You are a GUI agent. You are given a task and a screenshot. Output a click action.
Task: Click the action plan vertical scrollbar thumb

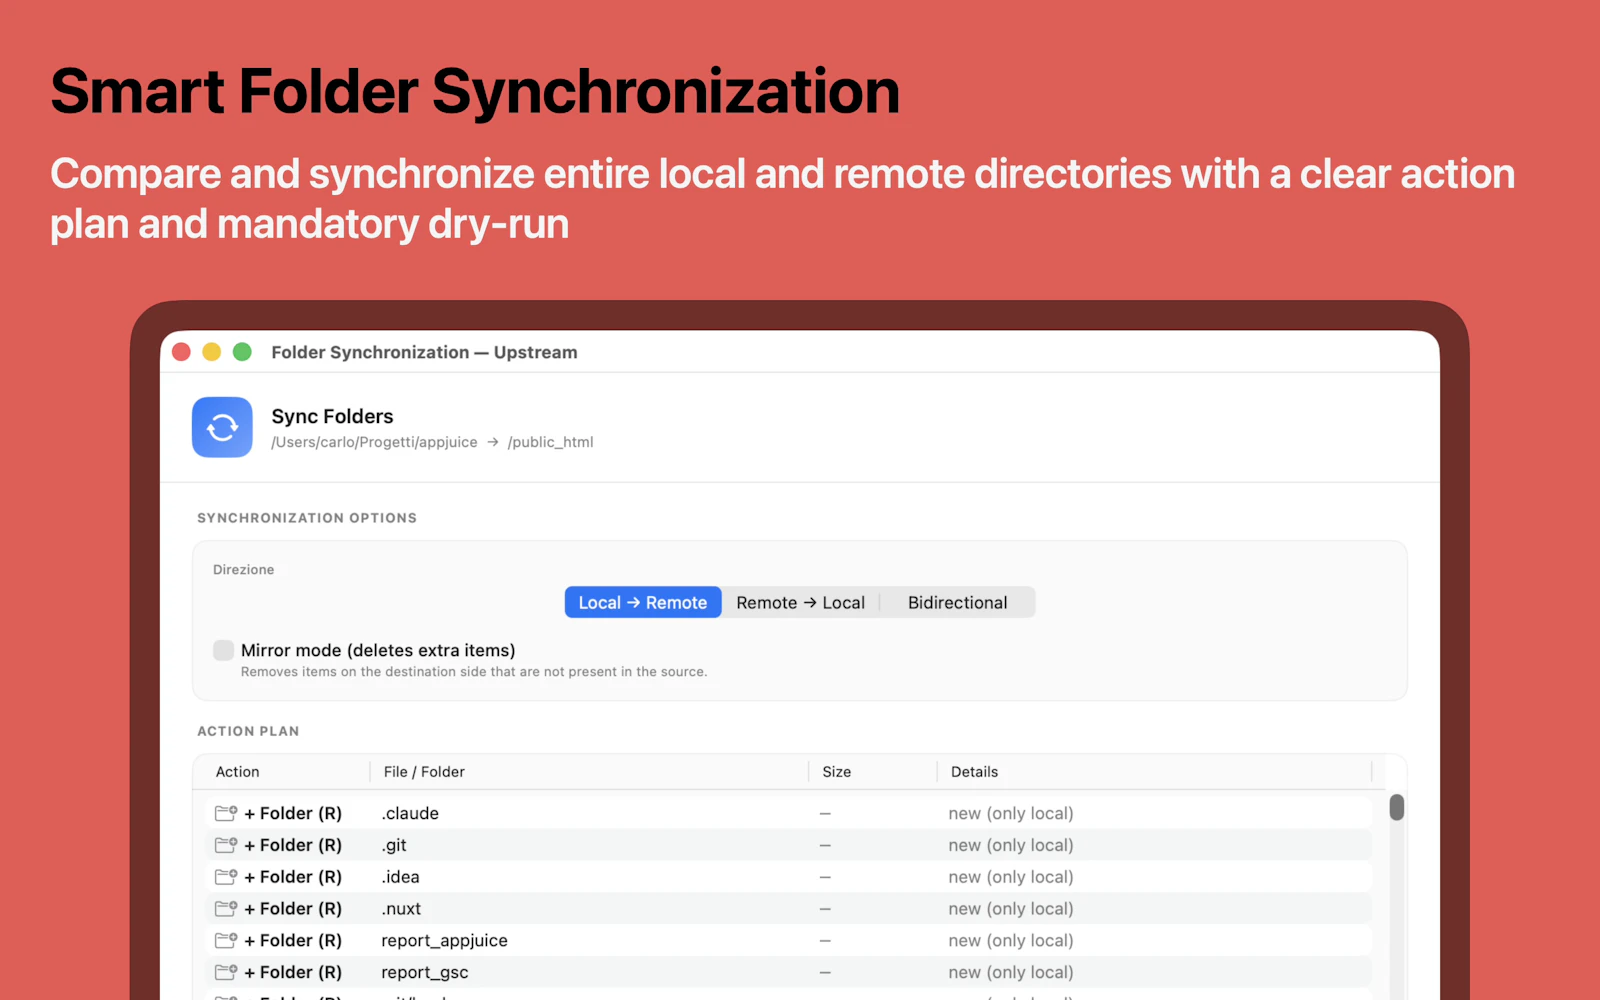point(1397,807)
